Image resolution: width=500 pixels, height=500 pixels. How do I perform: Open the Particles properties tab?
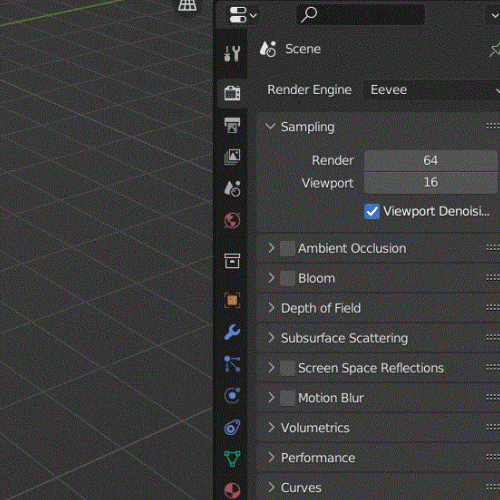pyautogui.click(x=232, y=364)
